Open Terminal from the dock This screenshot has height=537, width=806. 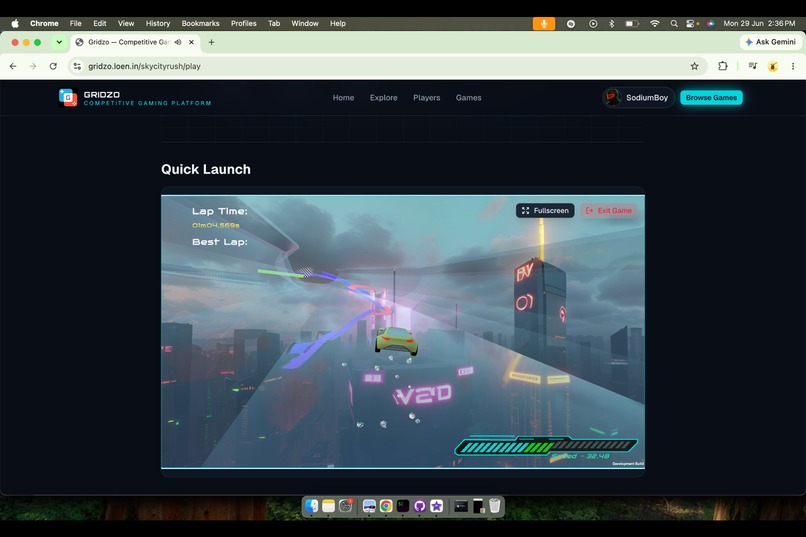pos(402,506)
